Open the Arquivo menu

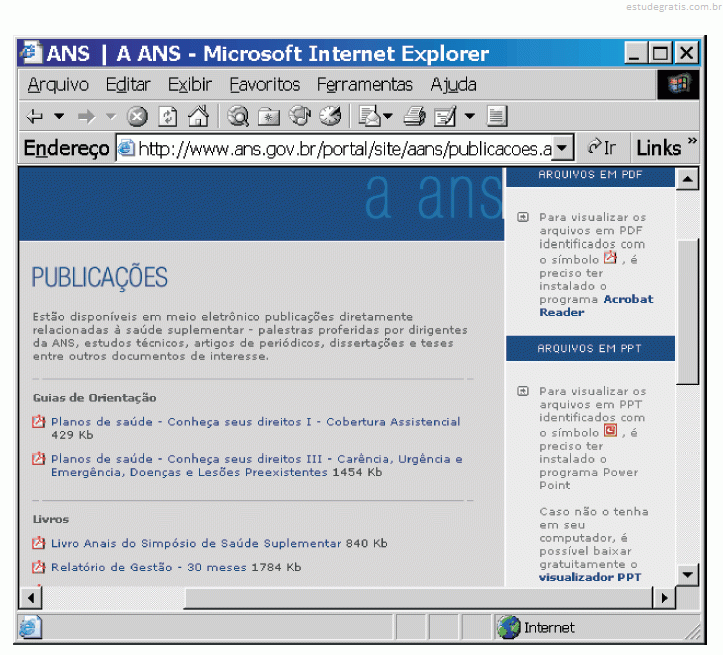point(58,85)
